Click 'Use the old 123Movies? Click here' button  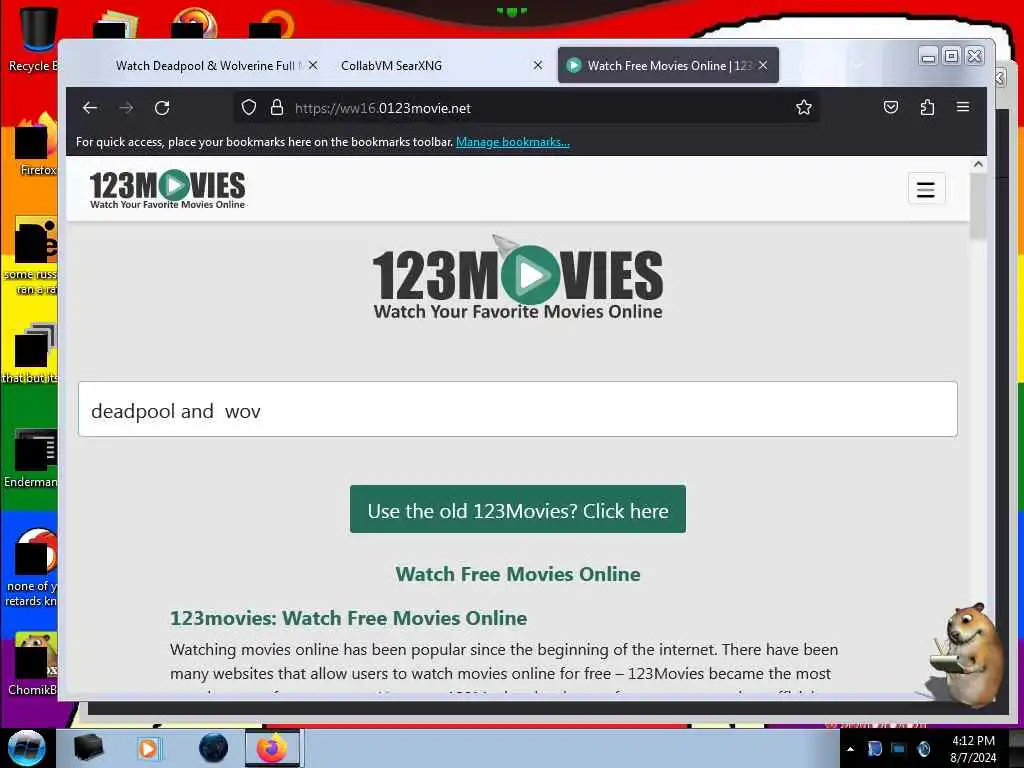pos(518,509)
